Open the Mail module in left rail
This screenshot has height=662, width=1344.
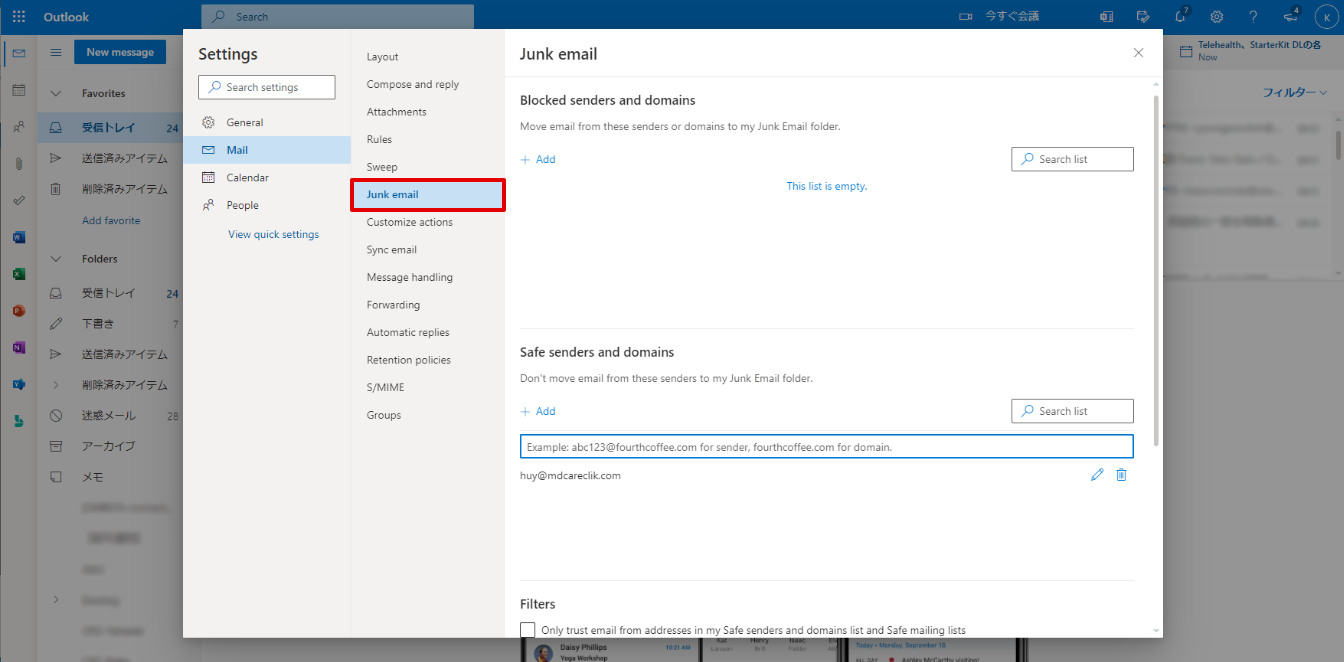18,53
